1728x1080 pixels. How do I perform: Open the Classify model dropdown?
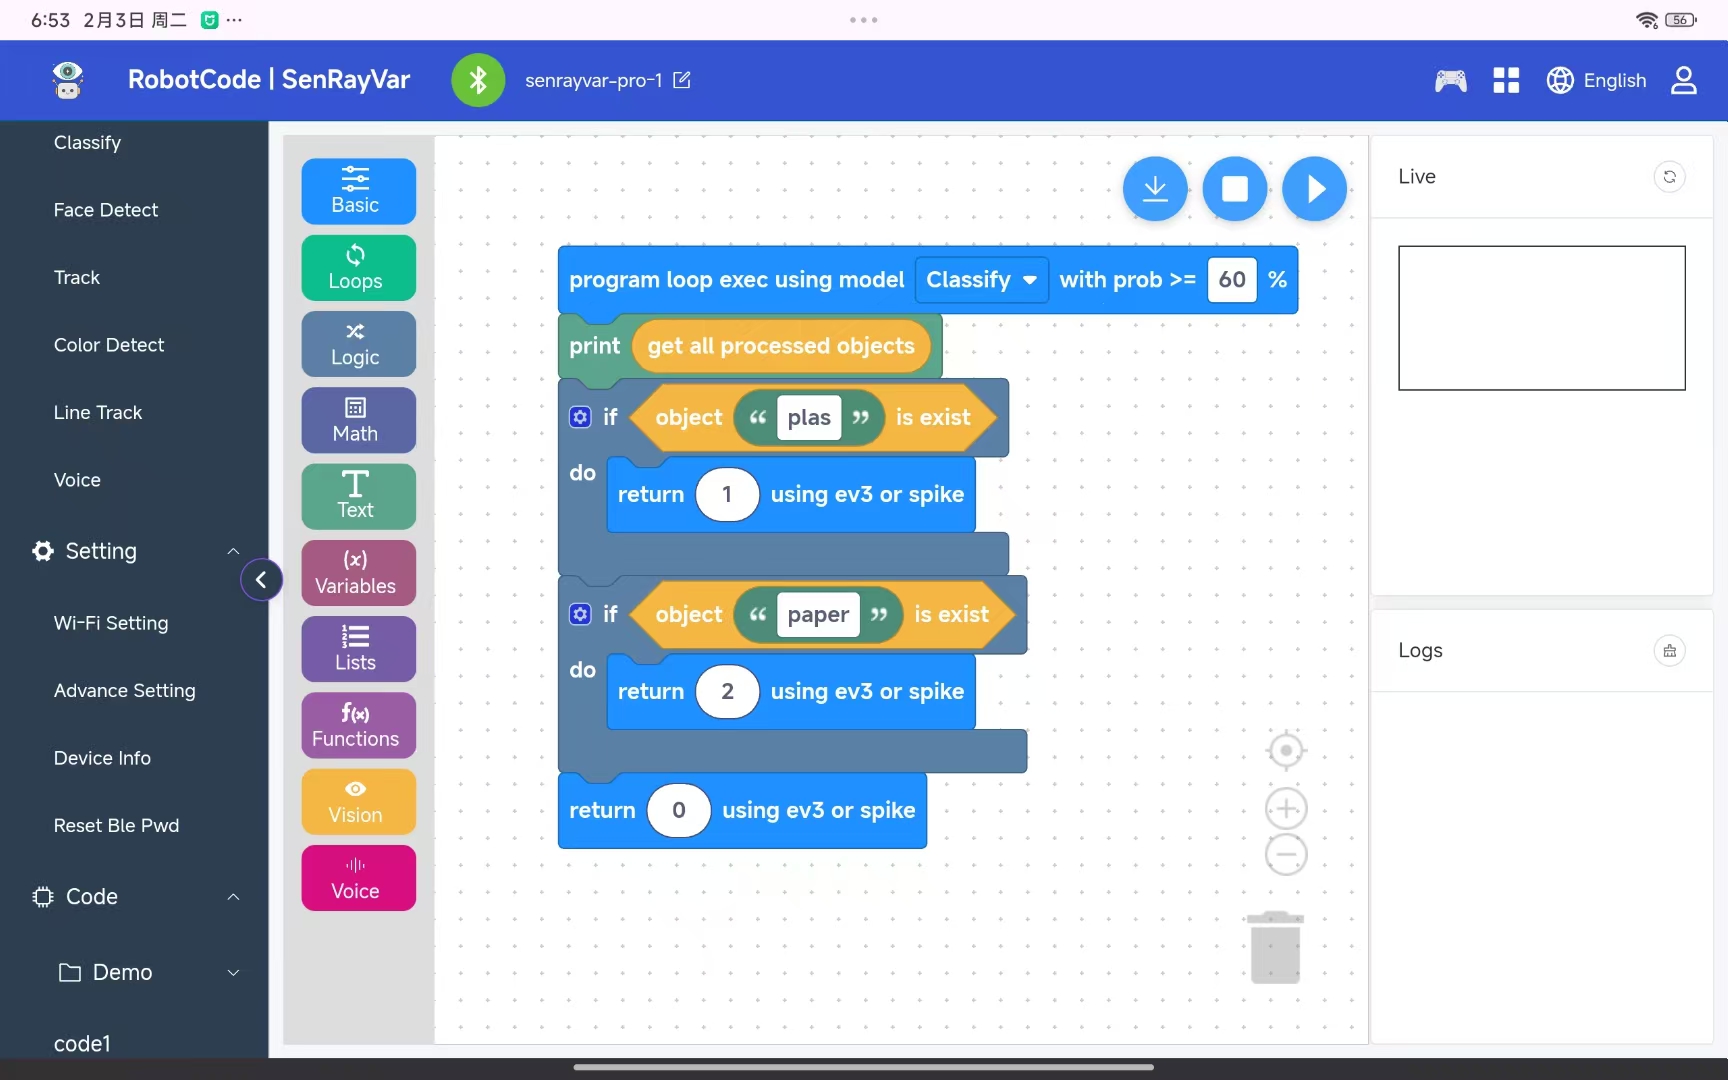pyautogui.click(x=981, y=280)
